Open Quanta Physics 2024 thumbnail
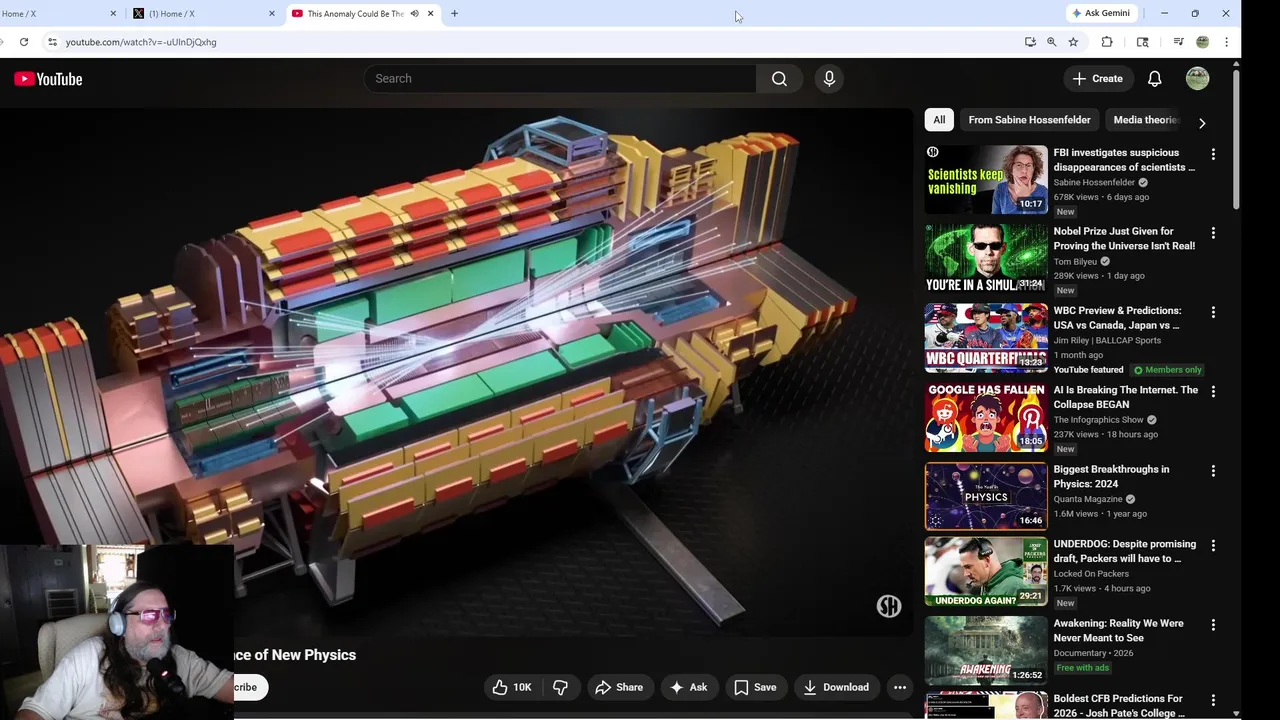 click(x=986, y=496)
